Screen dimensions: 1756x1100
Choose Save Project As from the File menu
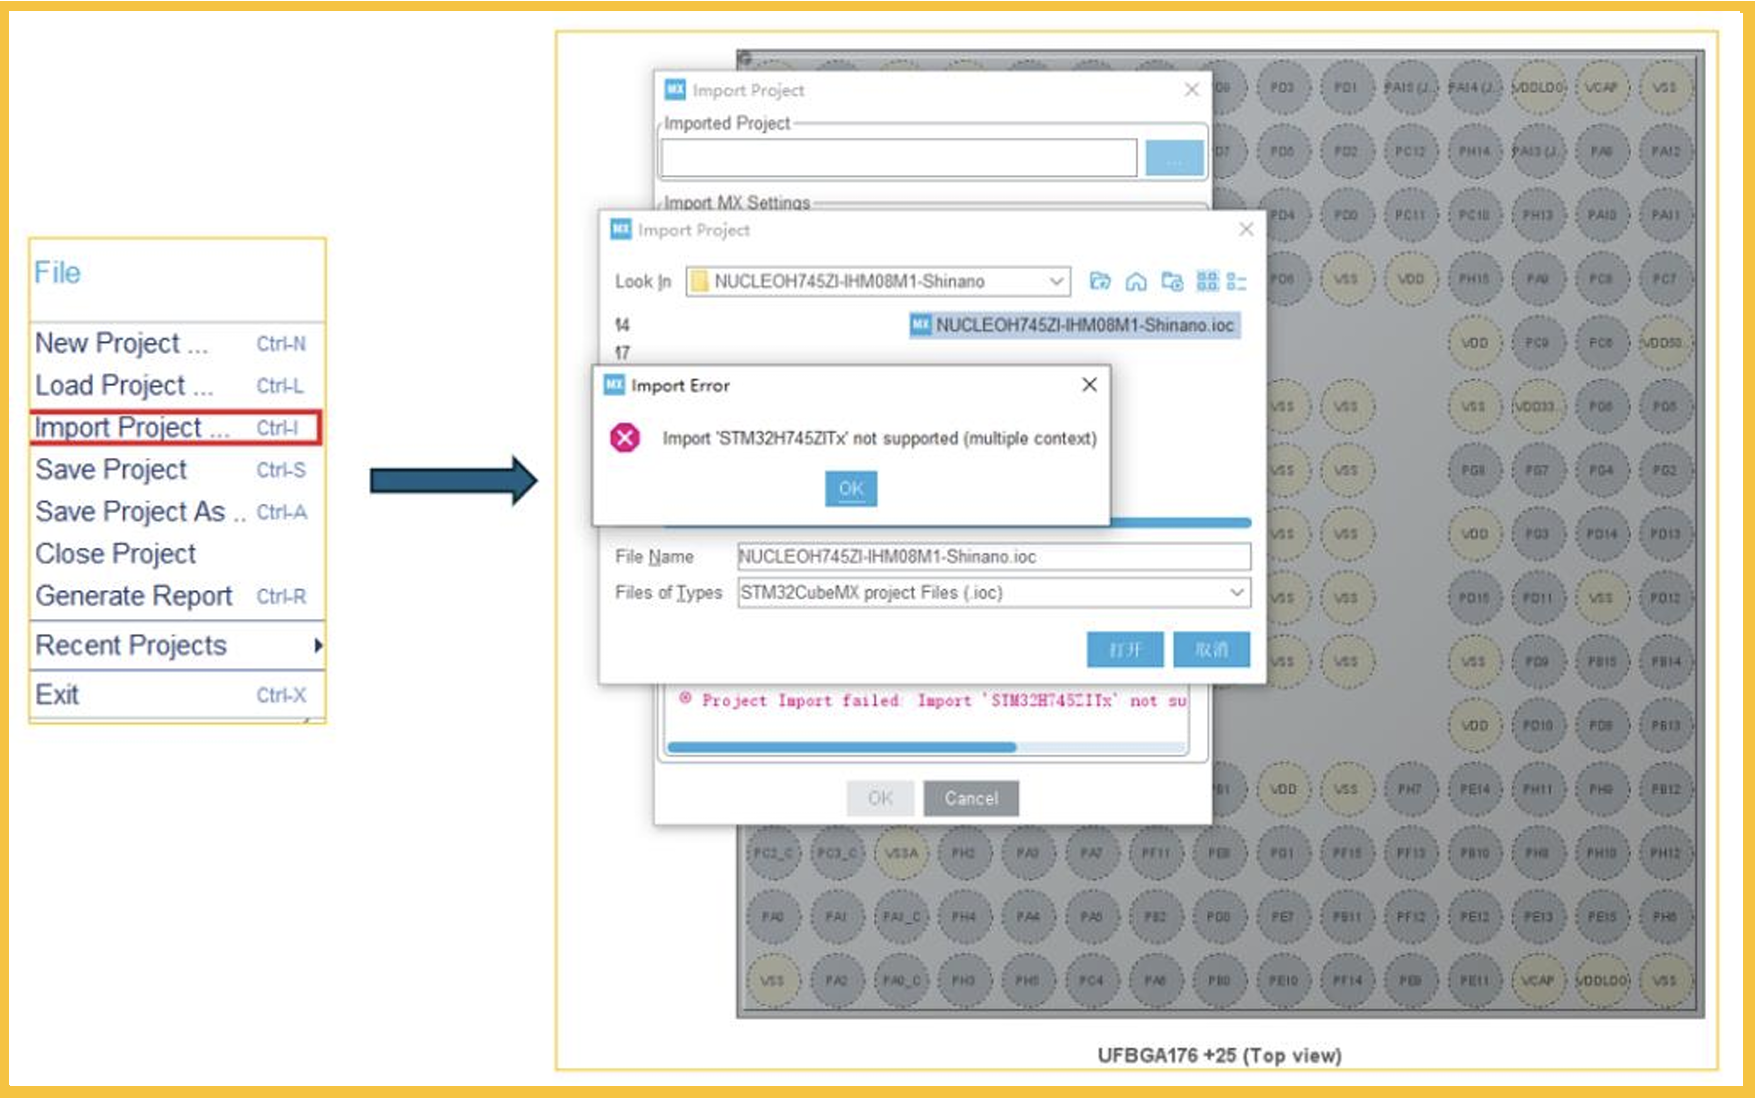click(178, 512)
